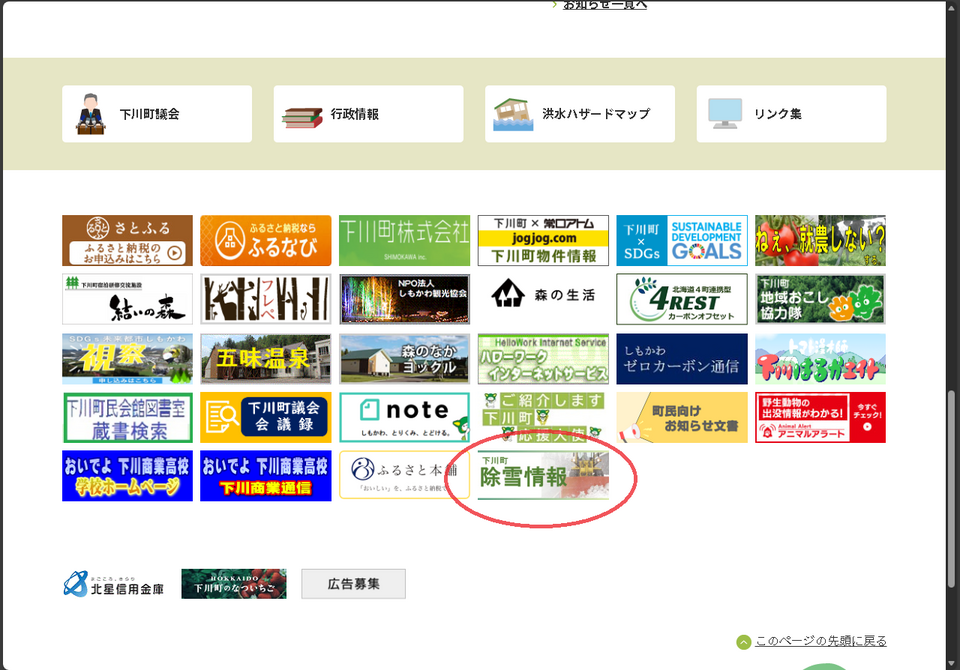Click the note banner
The width and height of the screenshot is (960, 670).
coord(404,417)
